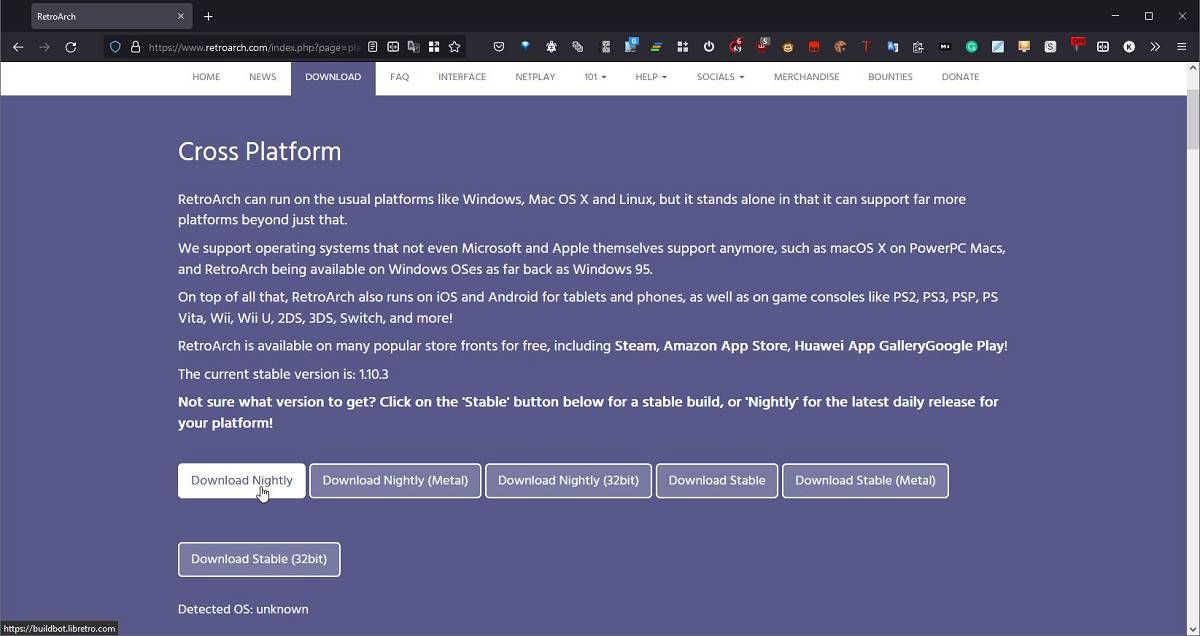Click the Download Stable (32bit) button
The height and width of the screenshot is (636, 1200).
tap(259, 559)
